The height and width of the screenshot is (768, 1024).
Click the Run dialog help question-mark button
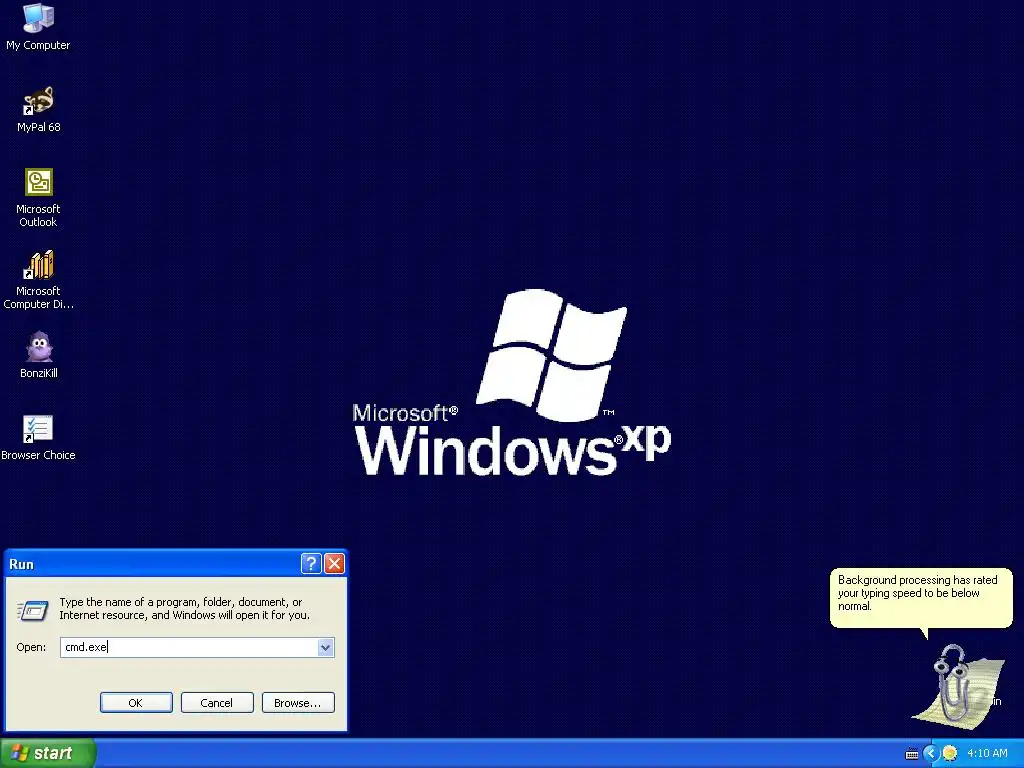click(311, 564)
